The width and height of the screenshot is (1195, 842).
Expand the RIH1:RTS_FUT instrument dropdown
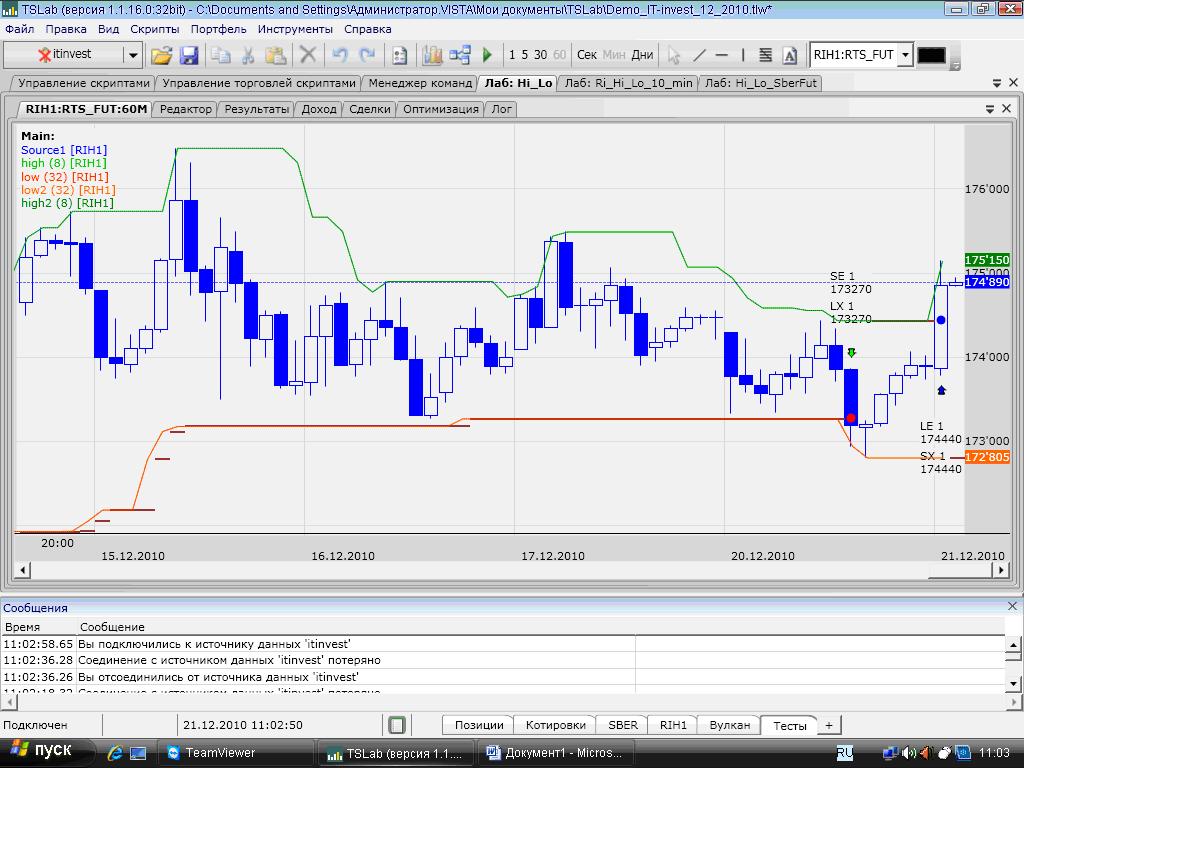click(x=905, y=55)
